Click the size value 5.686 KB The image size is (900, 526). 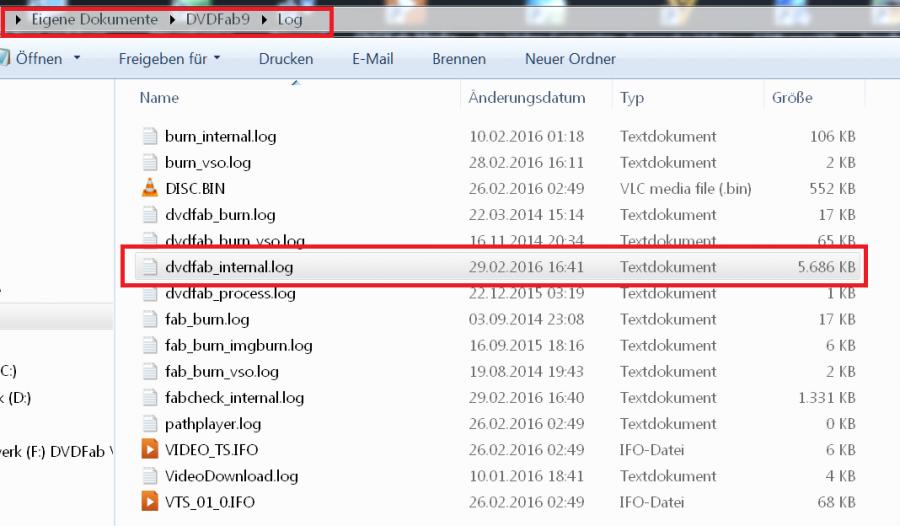click(x=827, y=267)
